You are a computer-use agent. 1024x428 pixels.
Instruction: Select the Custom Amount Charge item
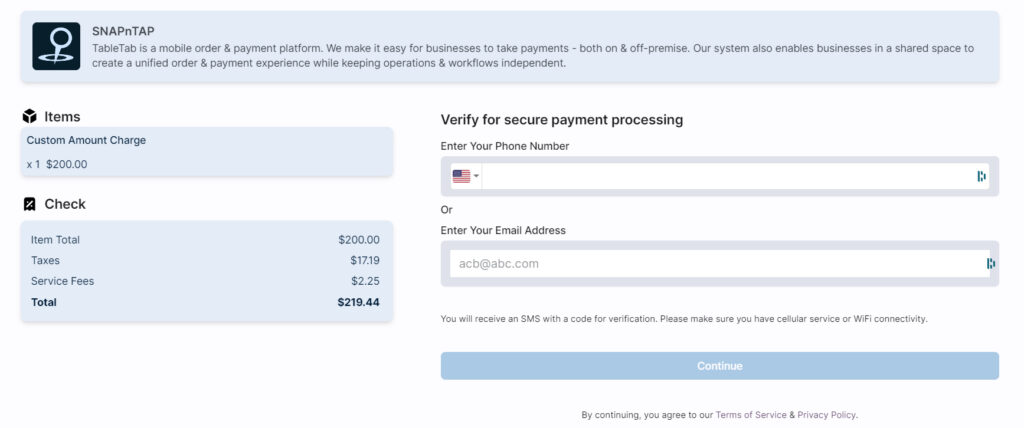(86, 141)
